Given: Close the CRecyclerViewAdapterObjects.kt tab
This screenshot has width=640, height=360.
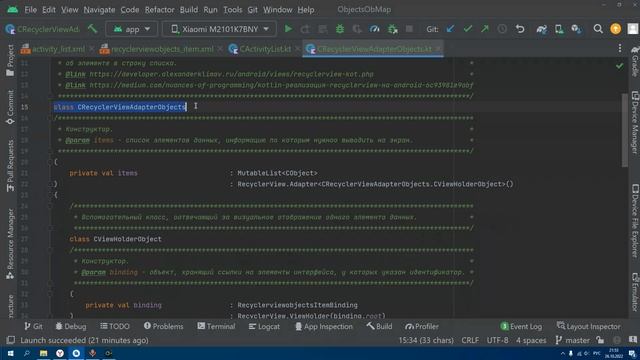Looking at the screenshot, I should [x=438, y=49].
